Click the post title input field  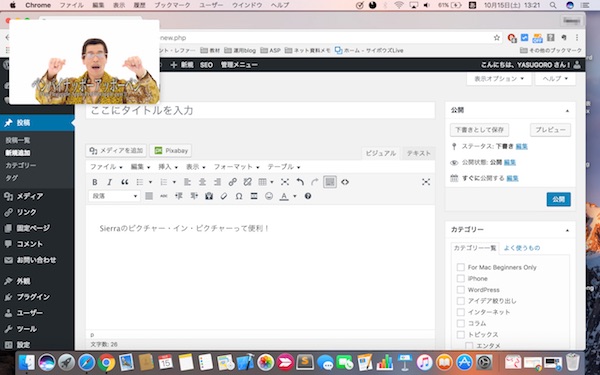[260, 111]
